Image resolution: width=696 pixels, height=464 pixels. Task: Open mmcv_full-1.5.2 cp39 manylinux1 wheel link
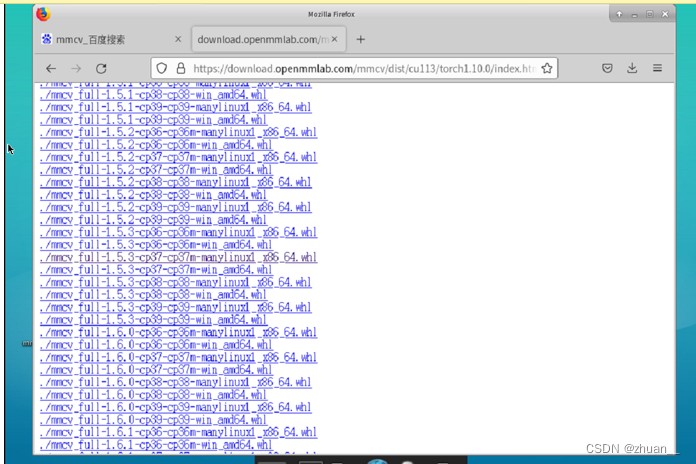click(x=175, y=207)
